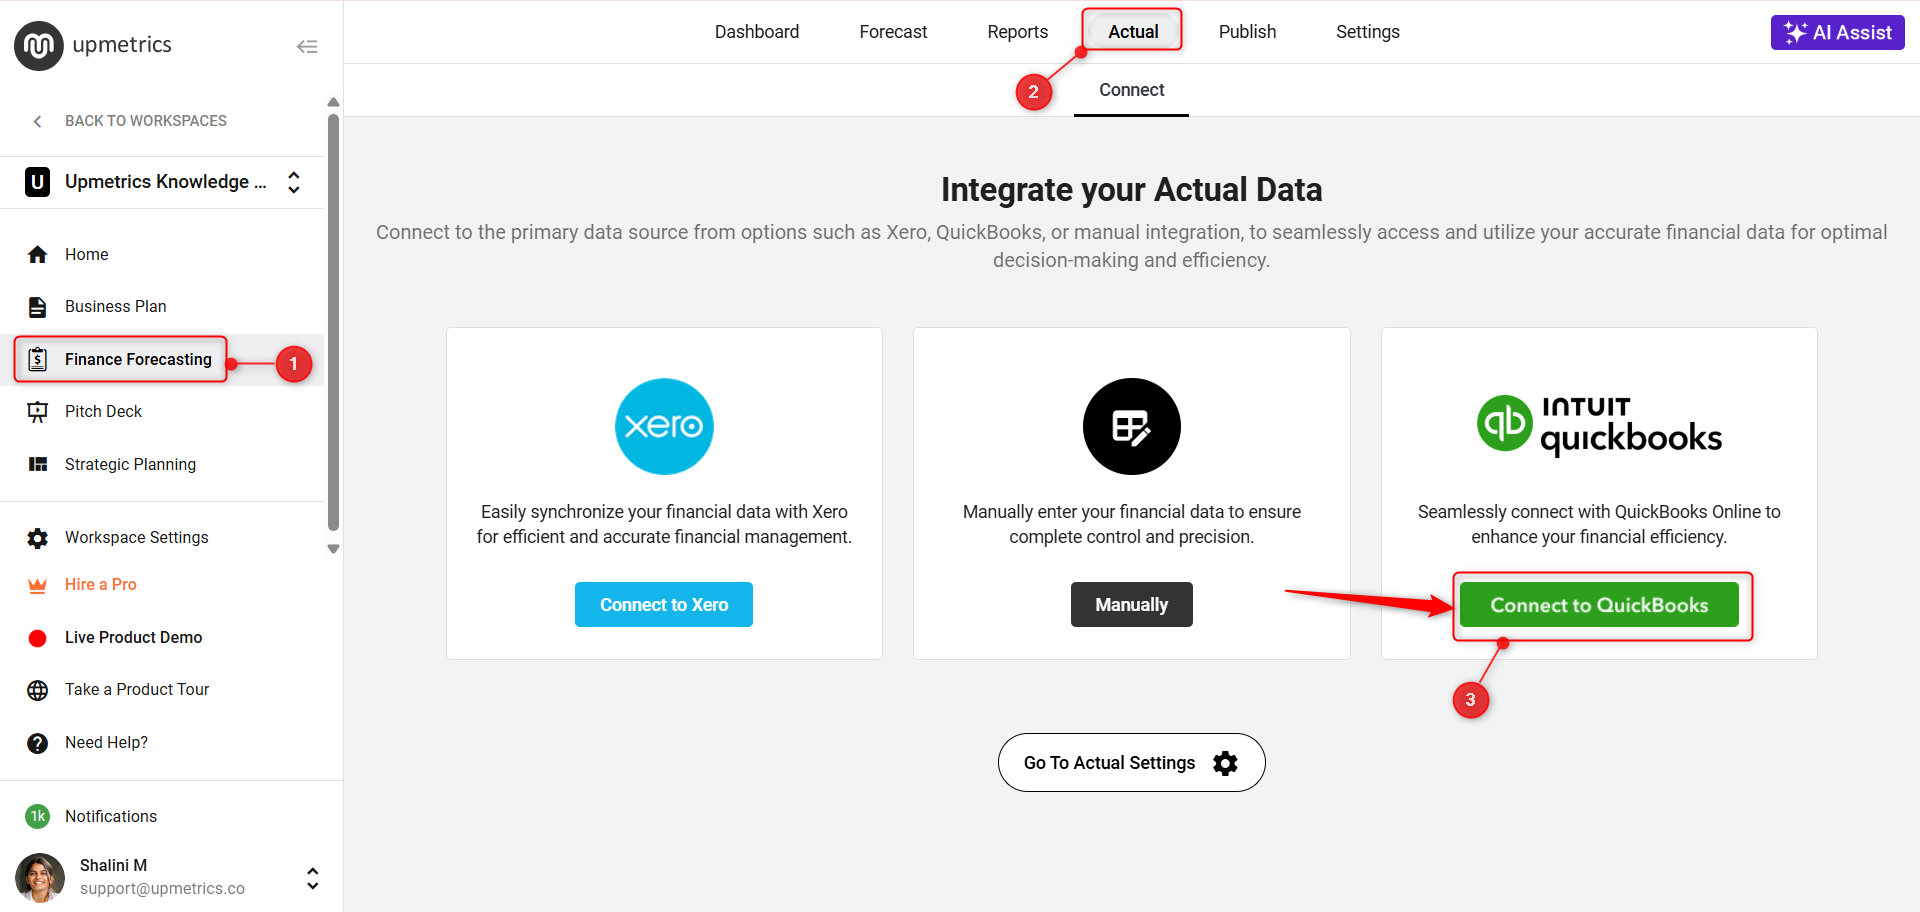The height and width of the screenshot is (912, 1920).
Task: Click the Home house icon
Action: [38, 255]
